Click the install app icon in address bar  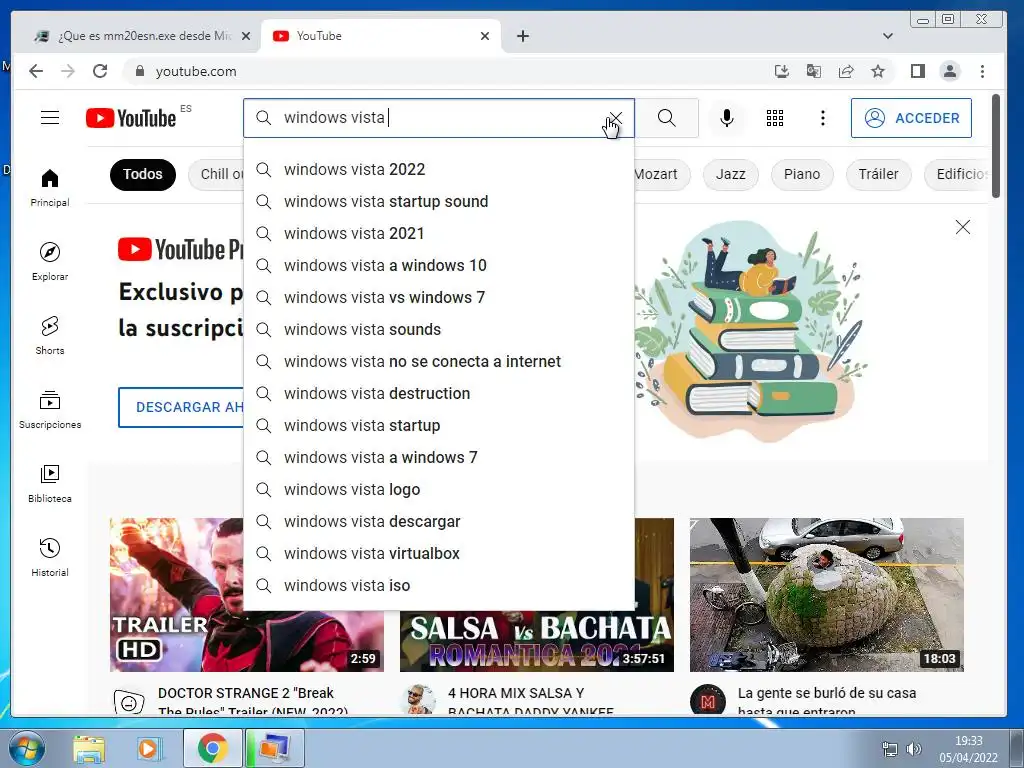click(x=781, y=71)
